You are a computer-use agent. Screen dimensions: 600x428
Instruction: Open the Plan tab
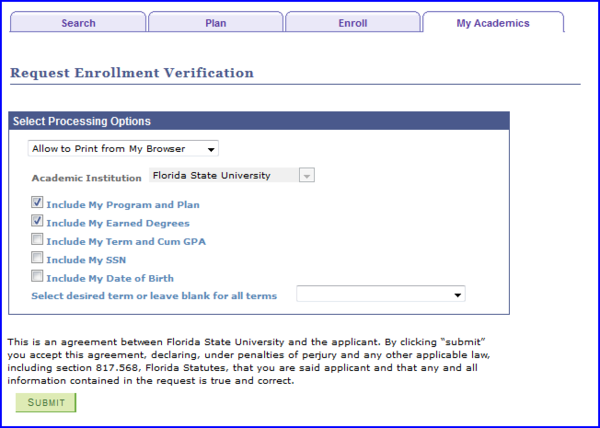click(x=215, y=23)
